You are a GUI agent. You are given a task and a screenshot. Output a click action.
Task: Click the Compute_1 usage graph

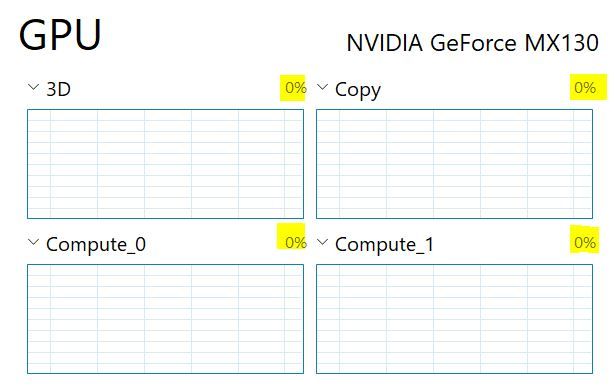click(x=455, y=319)
